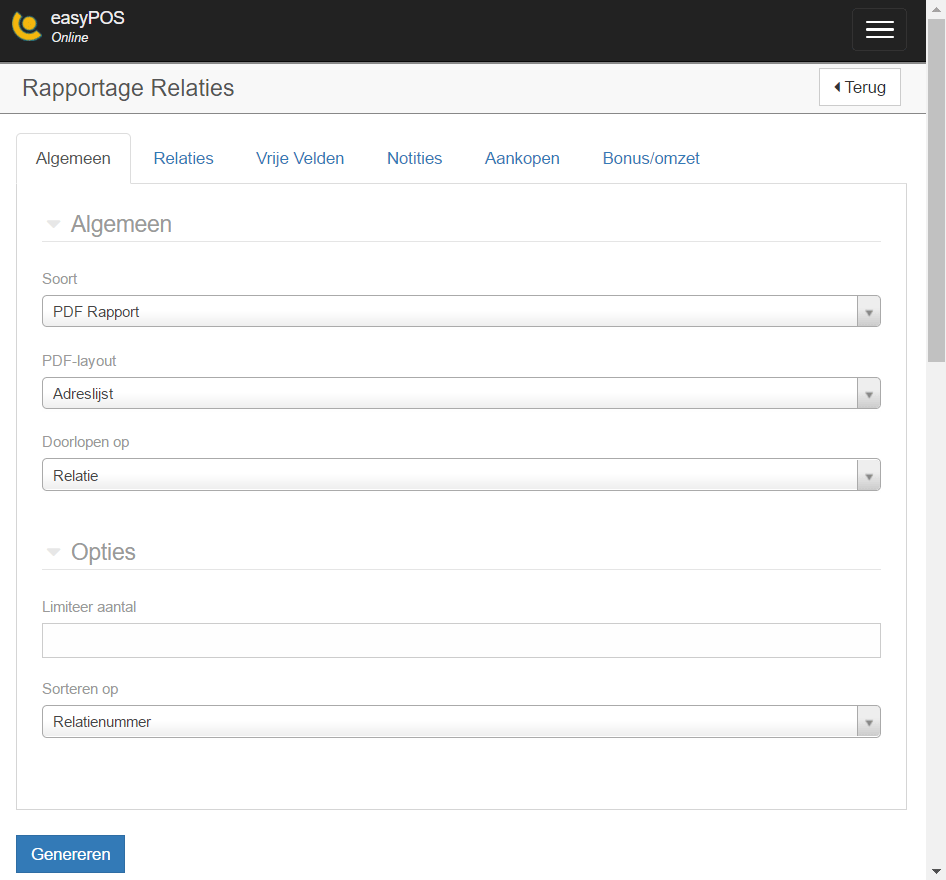Click the scrollbar up arrow
946x880 pixels.
936,8
